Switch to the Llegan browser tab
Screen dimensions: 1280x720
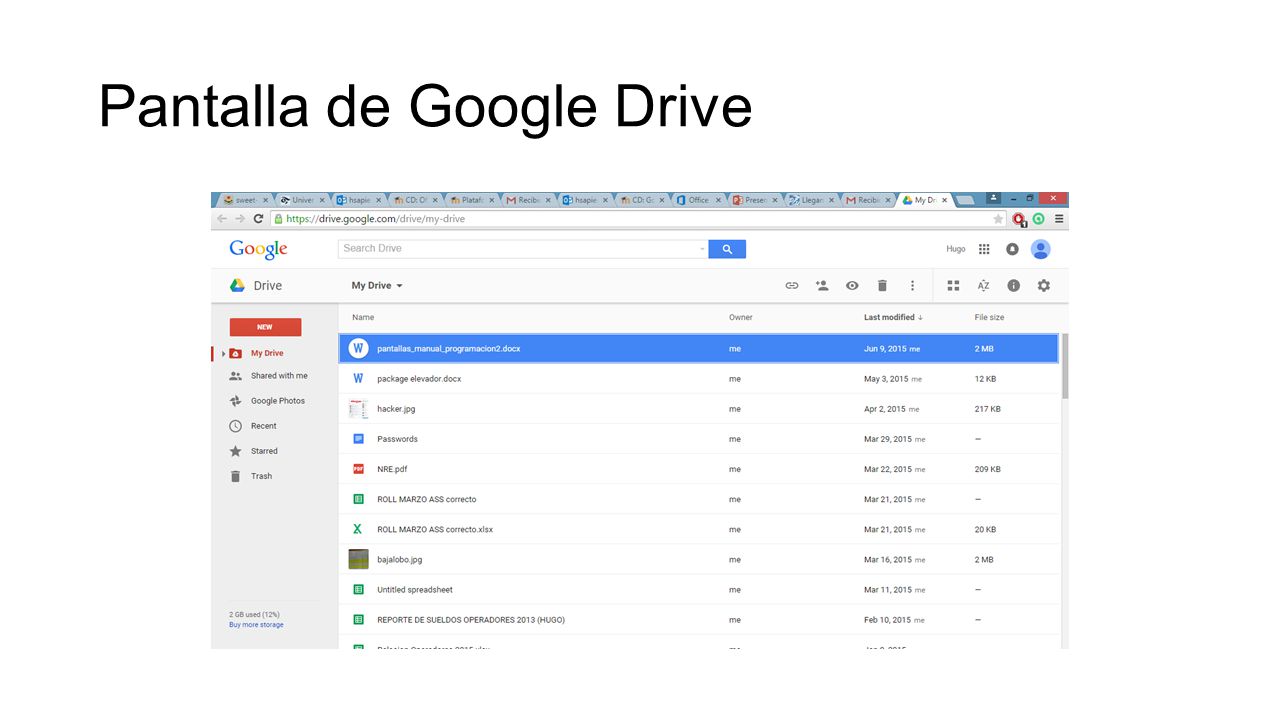(811, 200)
